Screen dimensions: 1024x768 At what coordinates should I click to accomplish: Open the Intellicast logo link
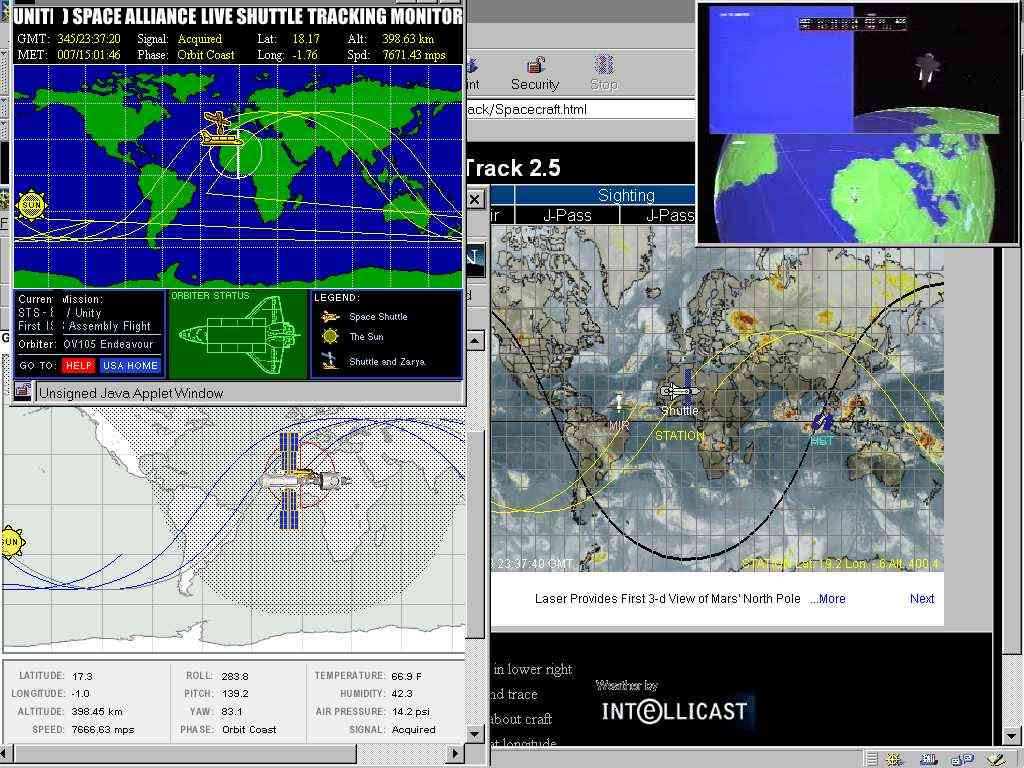tap(675, 710)
